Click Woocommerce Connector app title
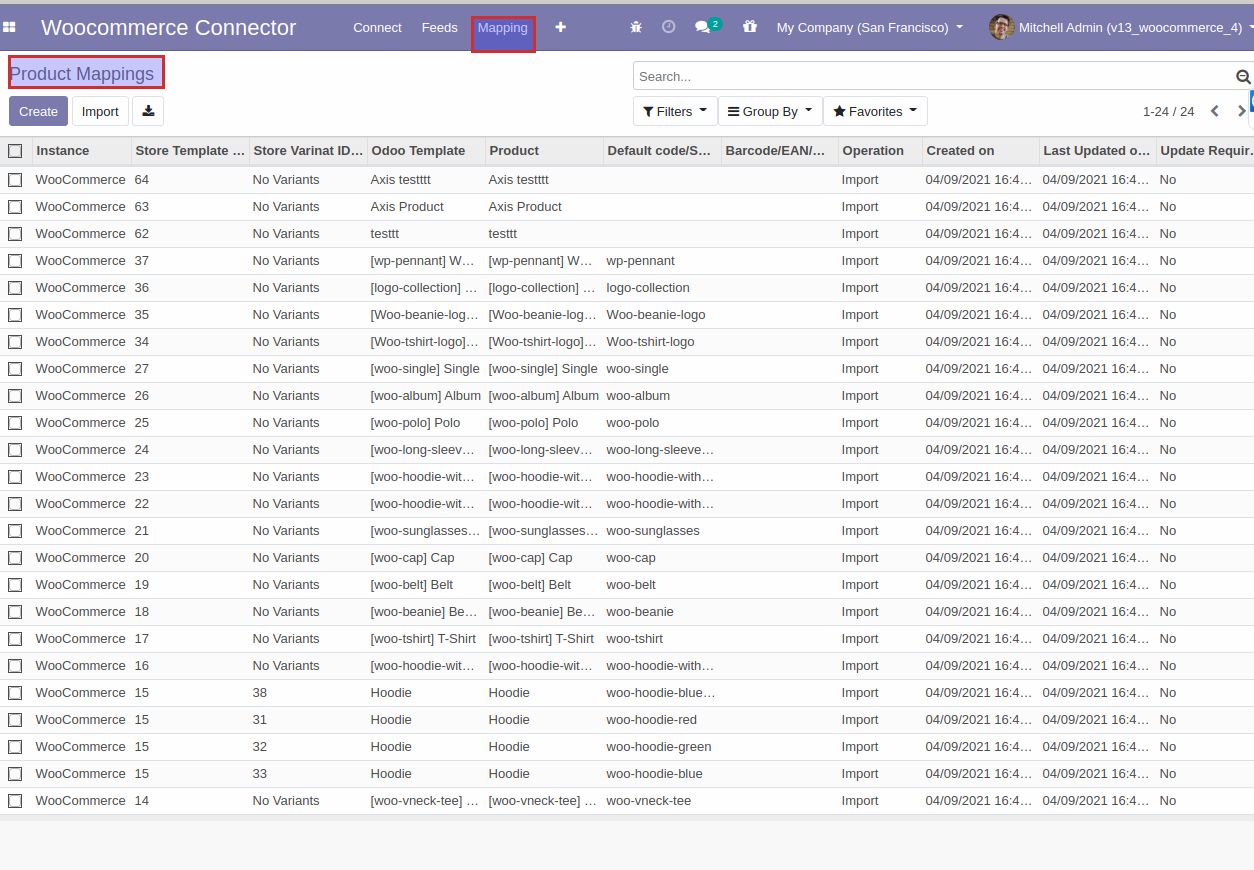 (169, 27)
